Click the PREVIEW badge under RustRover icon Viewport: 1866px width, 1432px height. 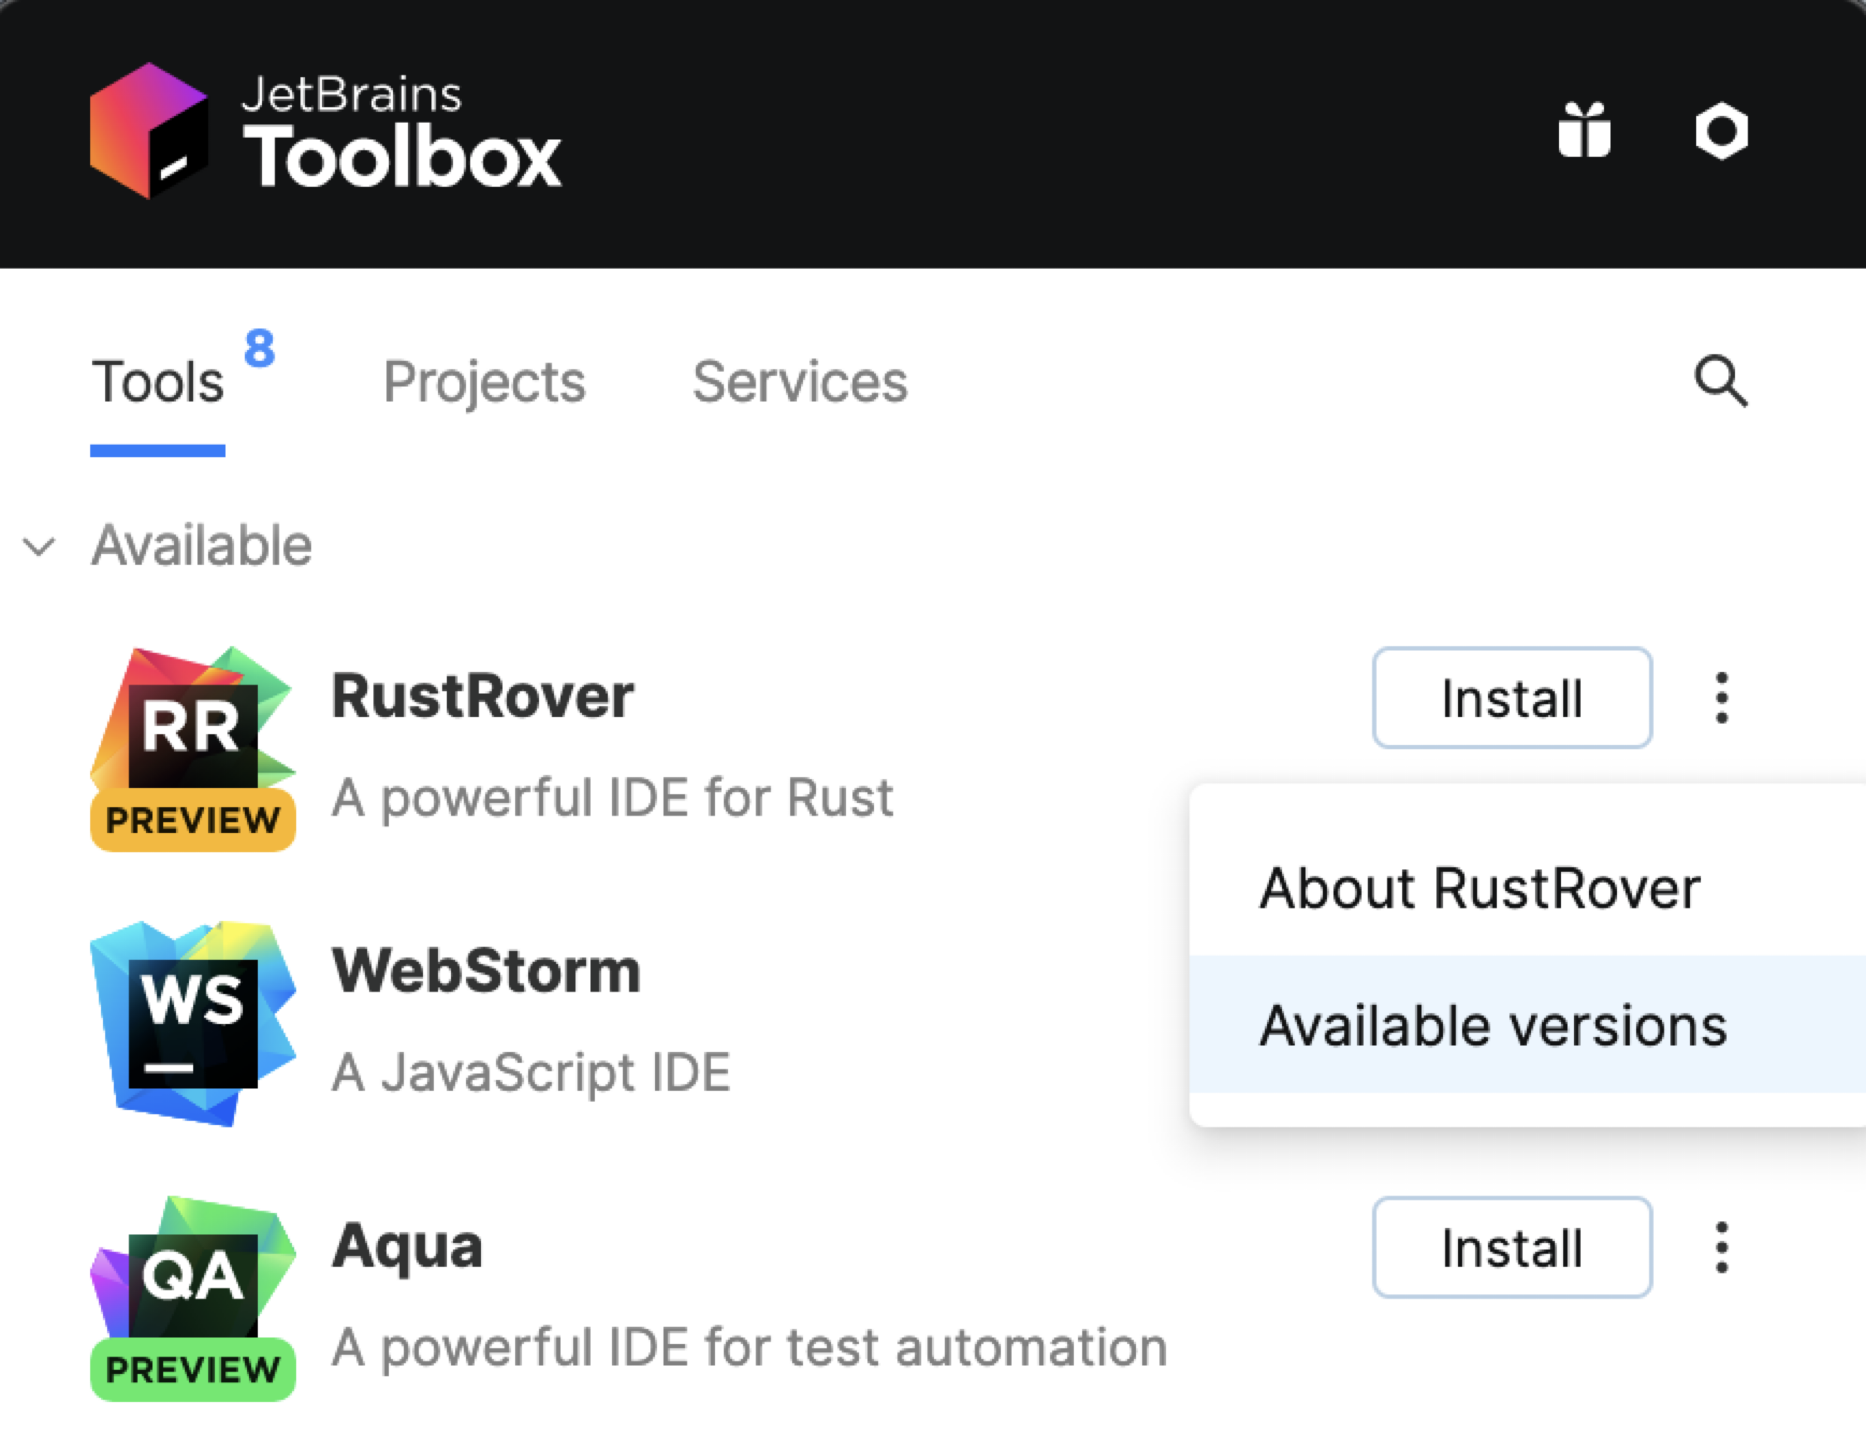pyautogui.click(x=193, y=820)
